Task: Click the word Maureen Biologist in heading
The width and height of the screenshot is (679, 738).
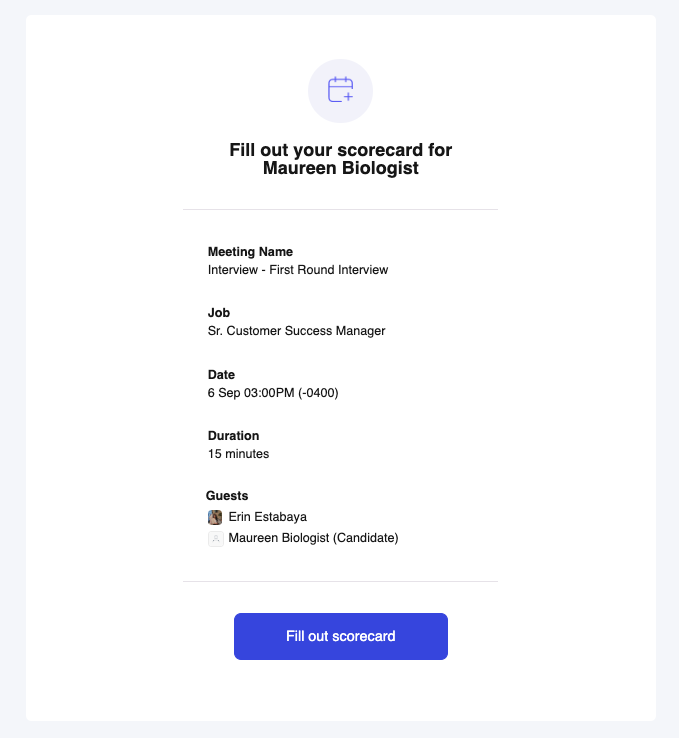Action: [x=340, y=169]
